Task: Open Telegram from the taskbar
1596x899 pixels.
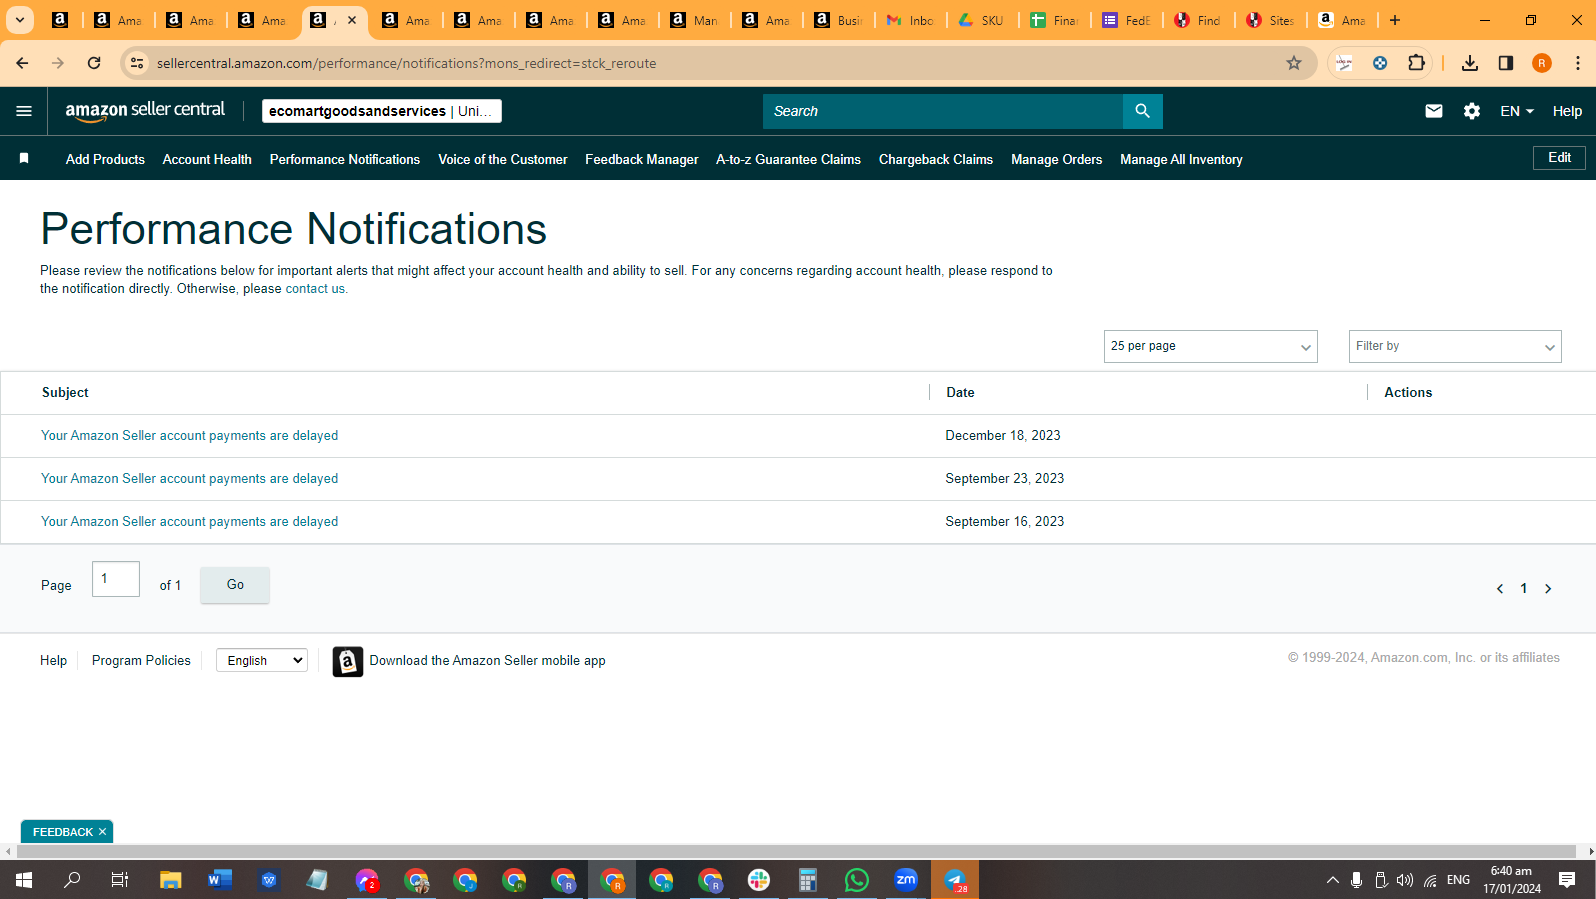Action: (x=955, y=880)
